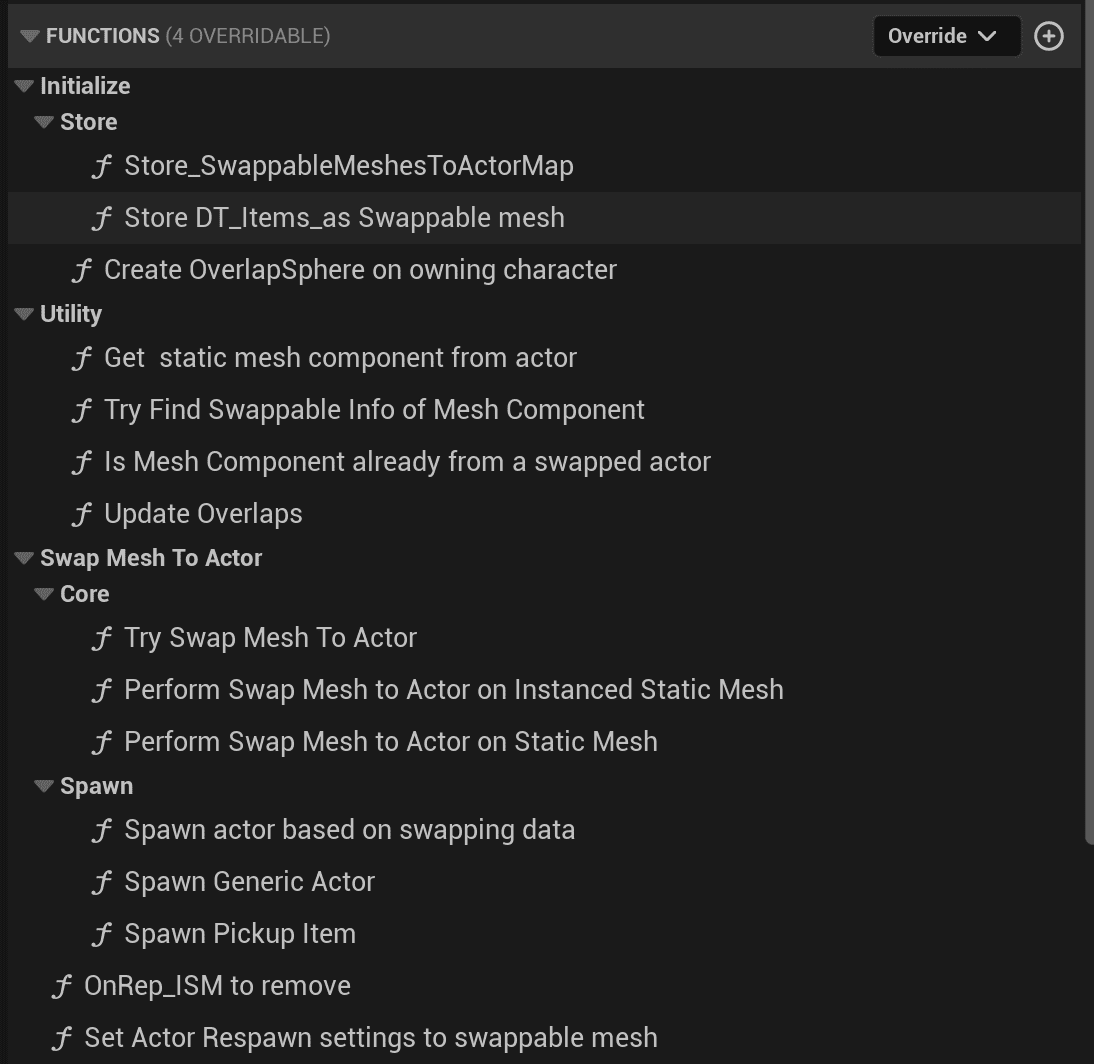Collapse the FUNCTIONS section triangle
1094x1064 pixels.
pyautogui.click(x=29, y=36)
